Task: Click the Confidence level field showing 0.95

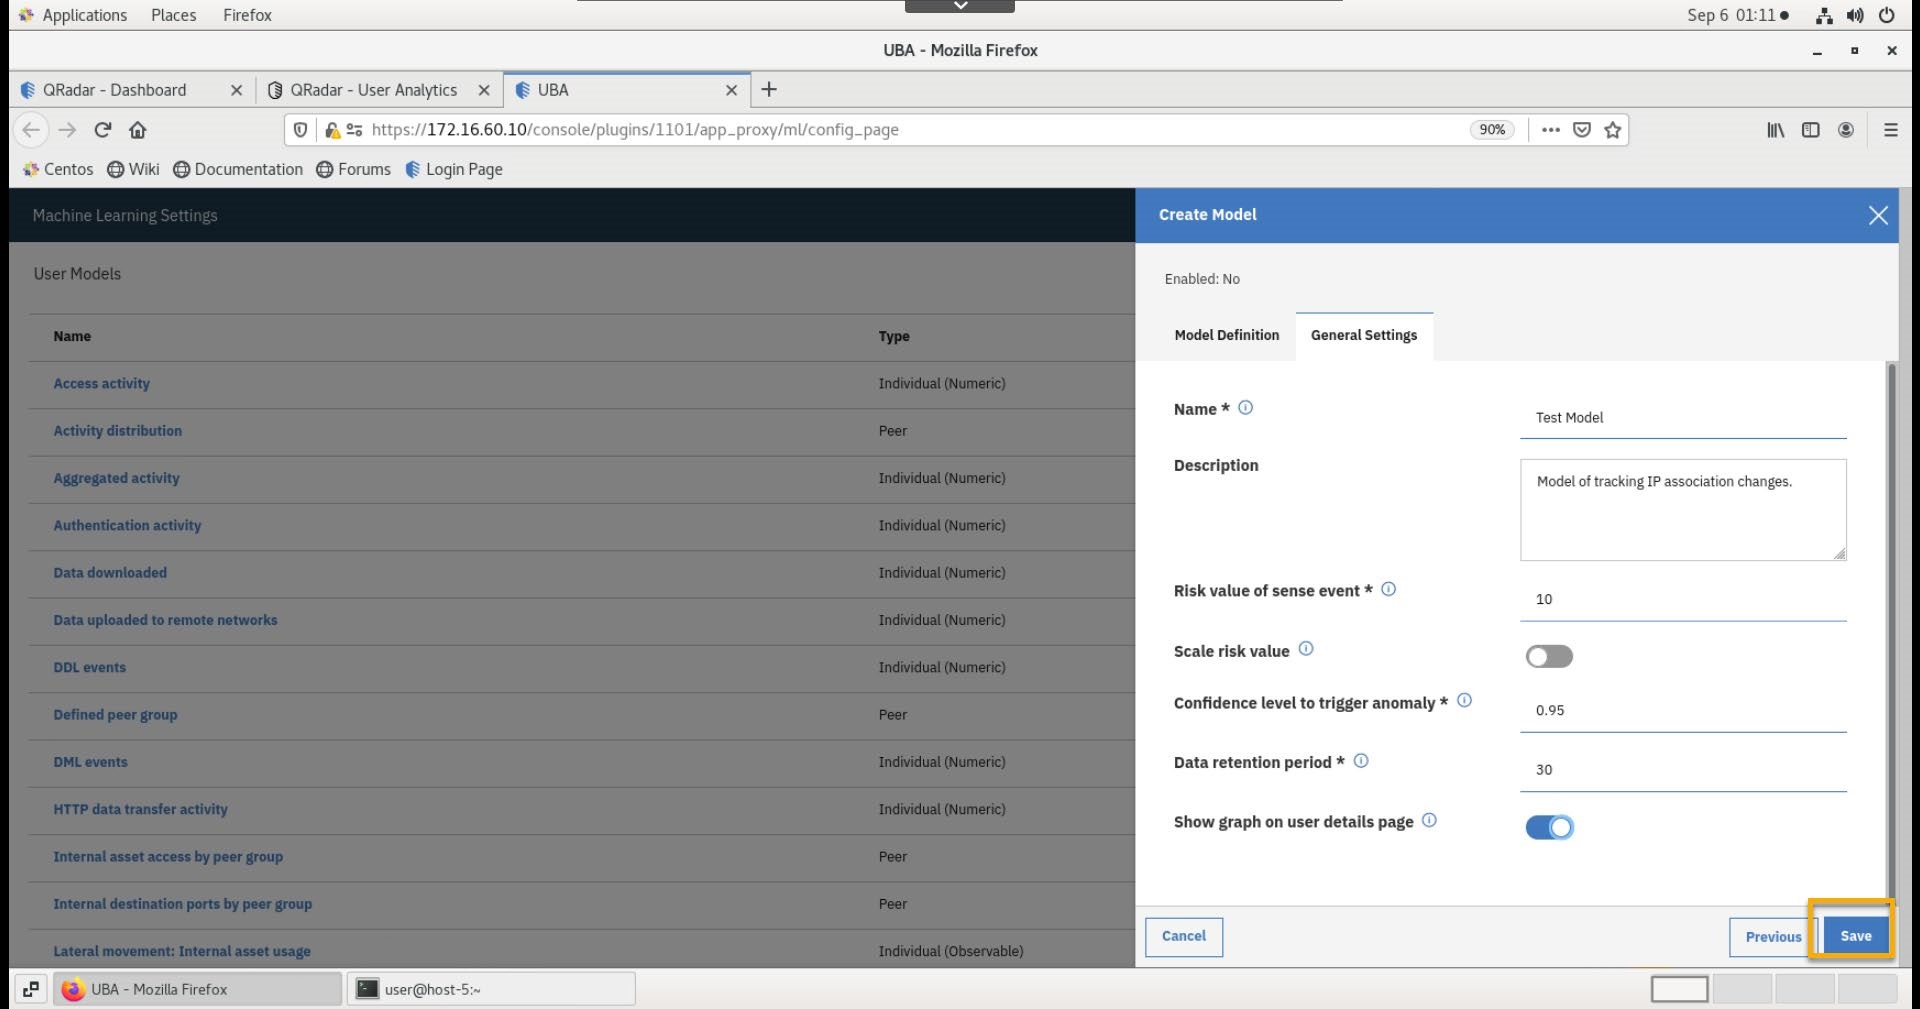Action: [x=1683, y=710]
